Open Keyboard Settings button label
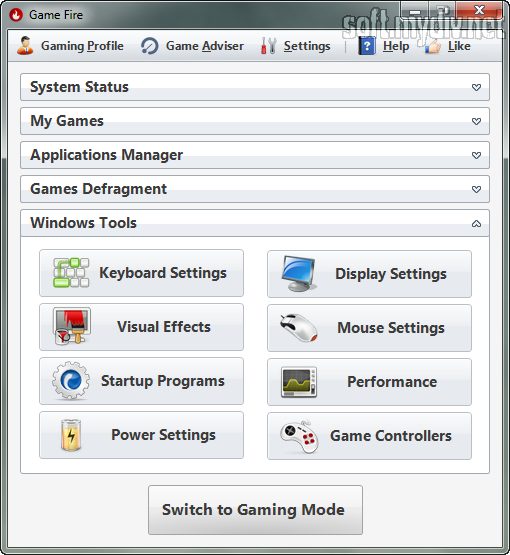 [163, 273]
